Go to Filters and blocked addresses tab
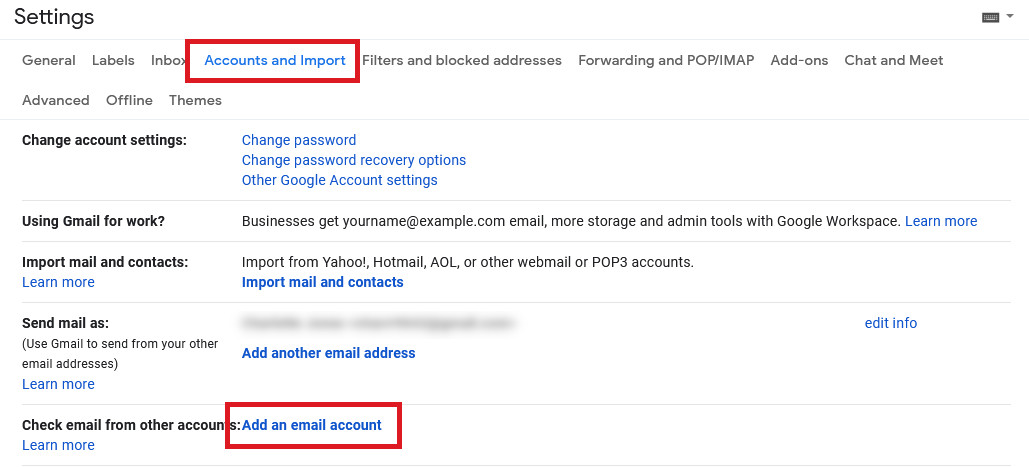This screenshot has height=467, width=1029. coord(462,60)
